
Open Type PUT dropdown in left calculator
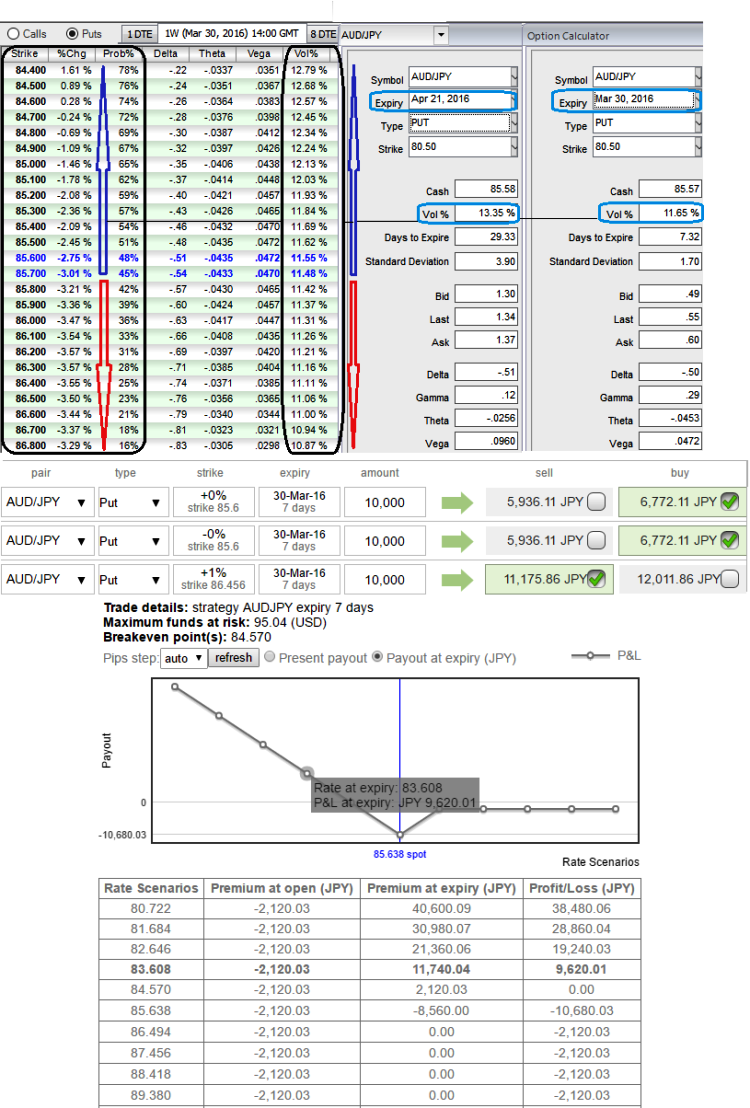tap(514, 123)
